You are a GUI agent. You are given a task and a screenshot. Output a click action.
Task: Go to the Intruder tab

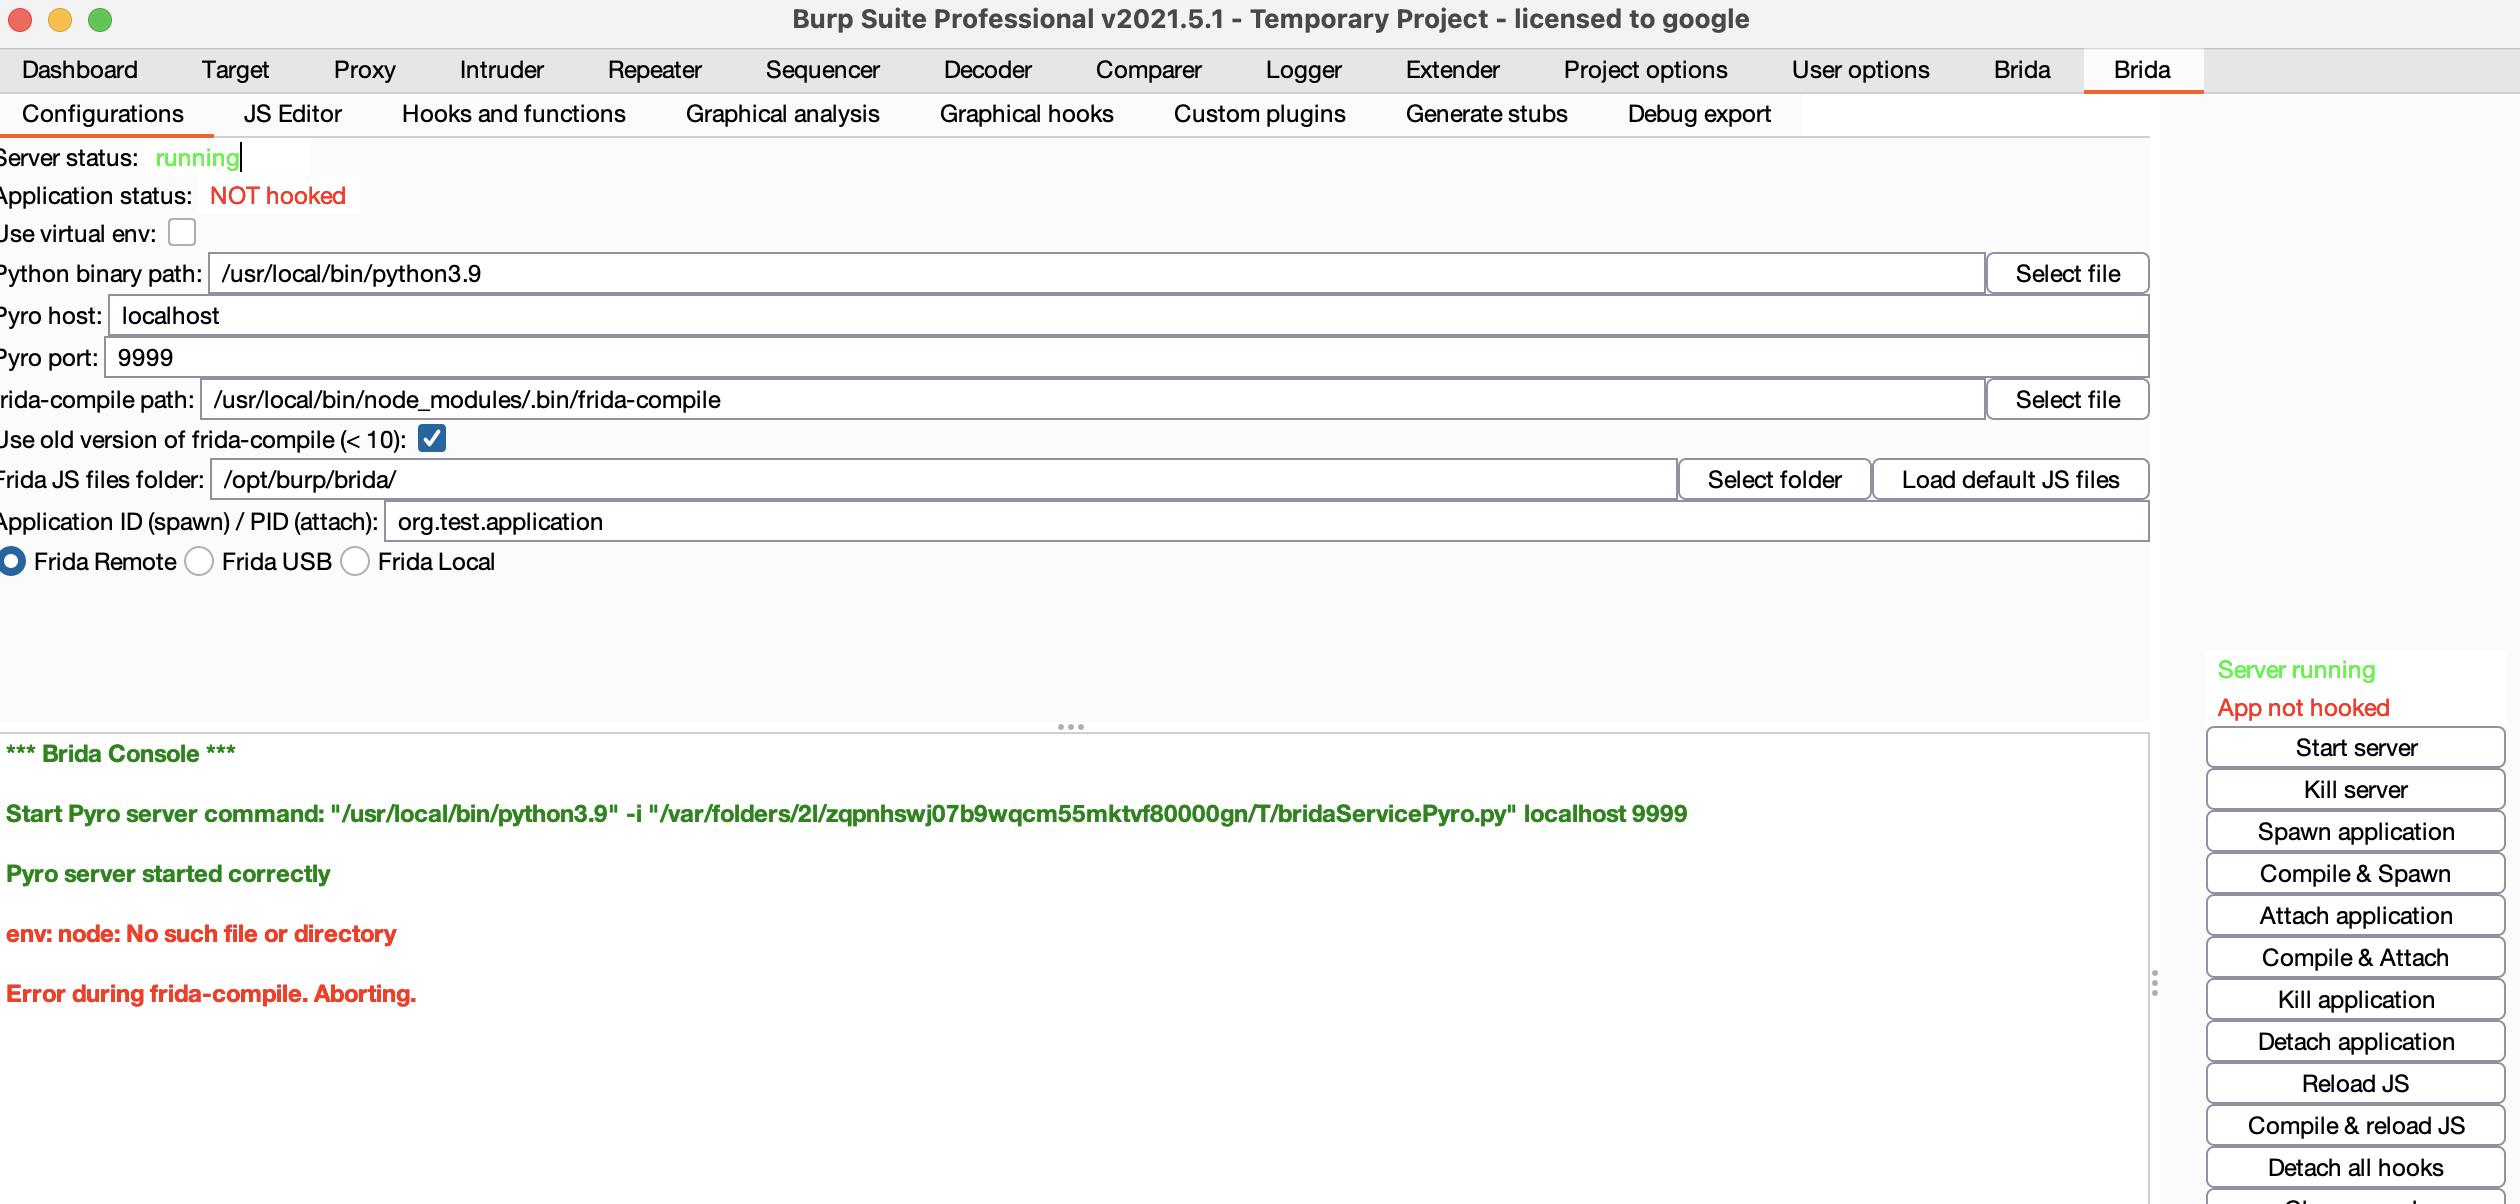(501, 70)
